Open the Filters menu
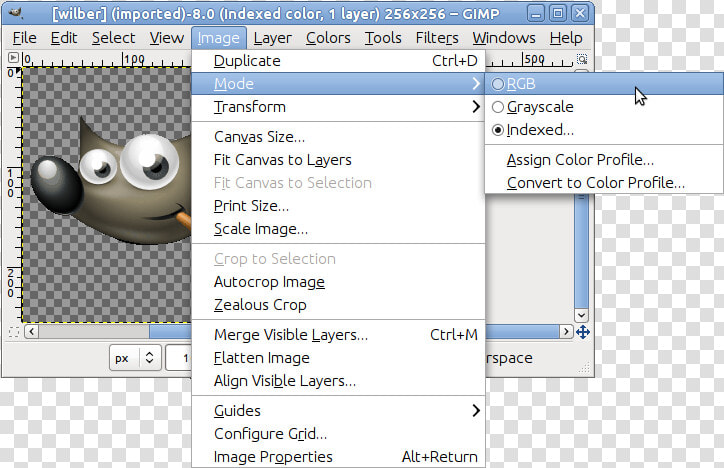 [437, 38]
